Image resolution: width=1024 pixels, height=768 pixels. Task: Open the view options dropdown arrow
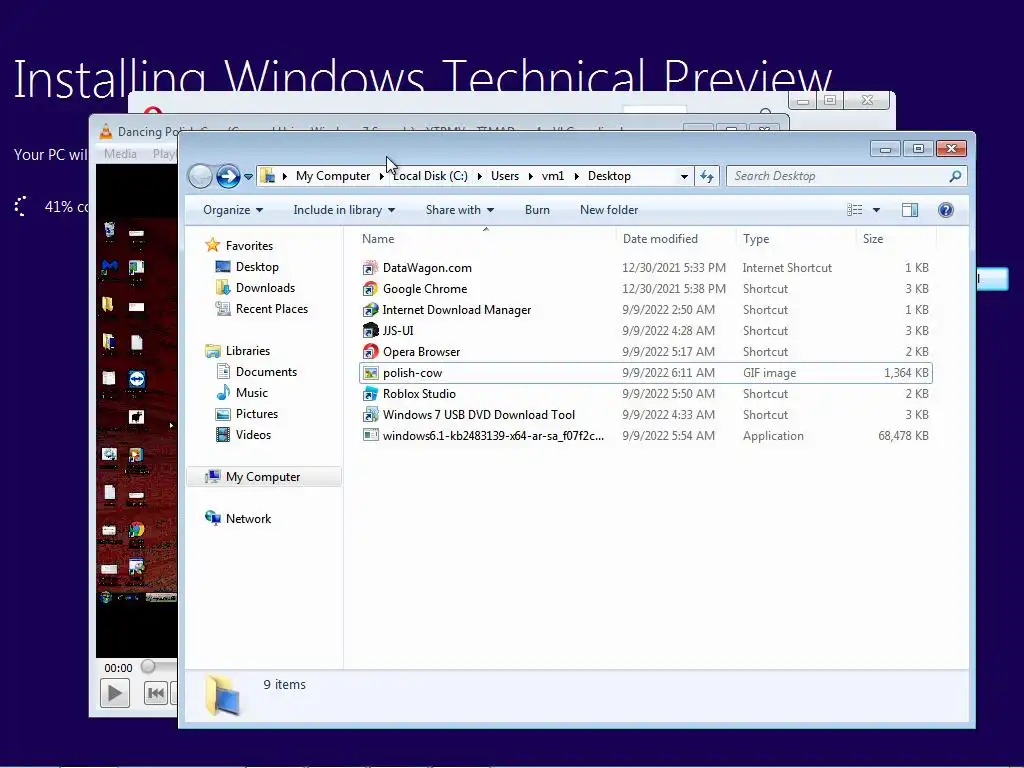point(876,210)
